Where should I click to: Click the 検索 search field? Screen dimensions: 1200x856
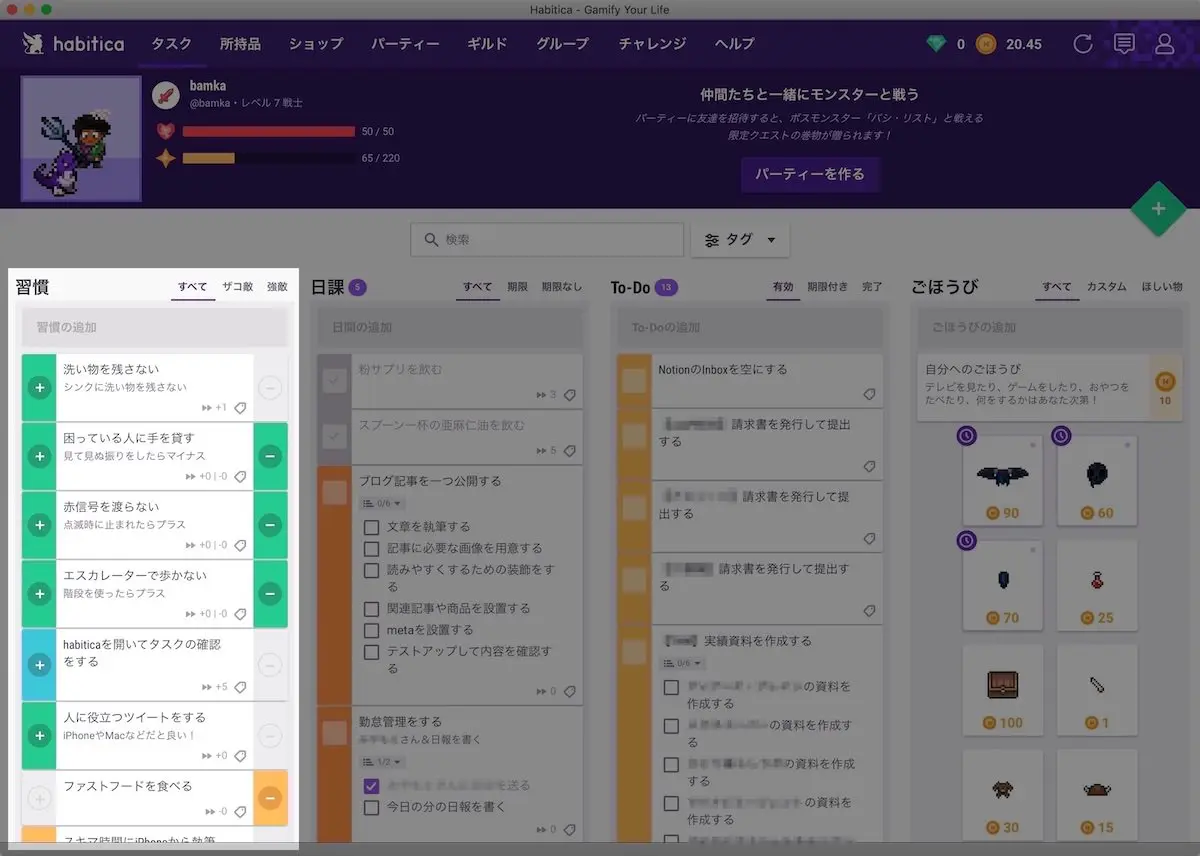pos(547,240)
